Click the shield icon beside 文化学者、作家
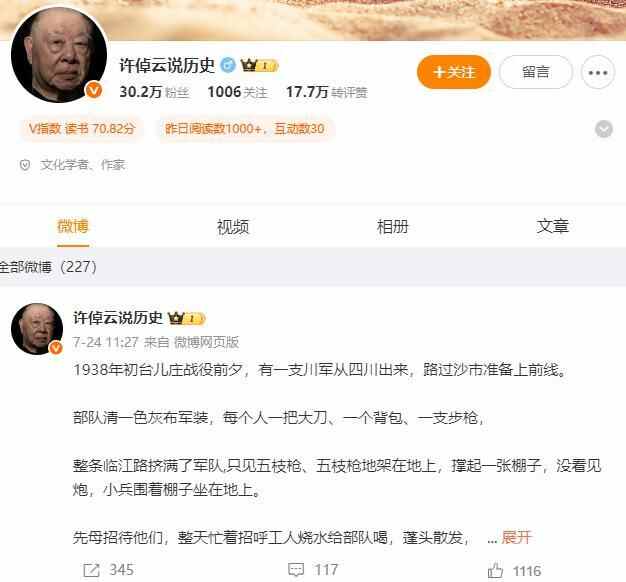Screen dimensions: 626x582 [25, 165]
